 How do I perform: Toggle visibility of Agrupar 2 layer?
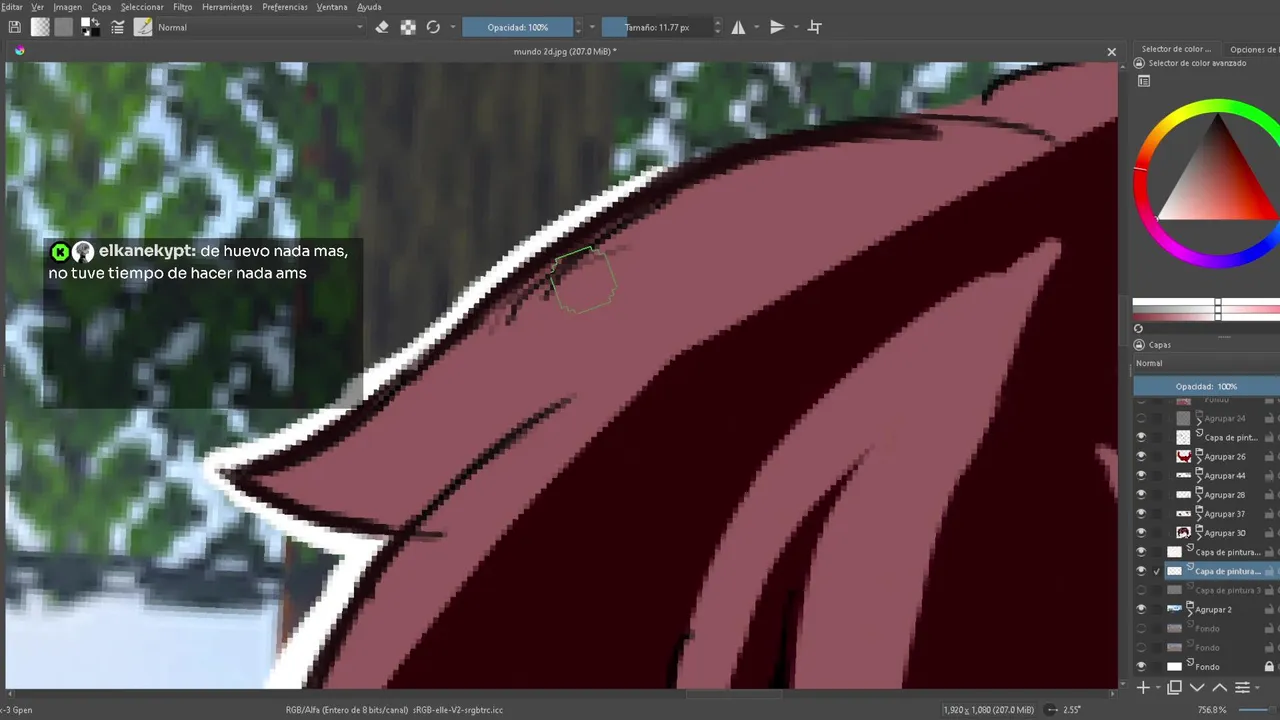(x=1141, y=609)
